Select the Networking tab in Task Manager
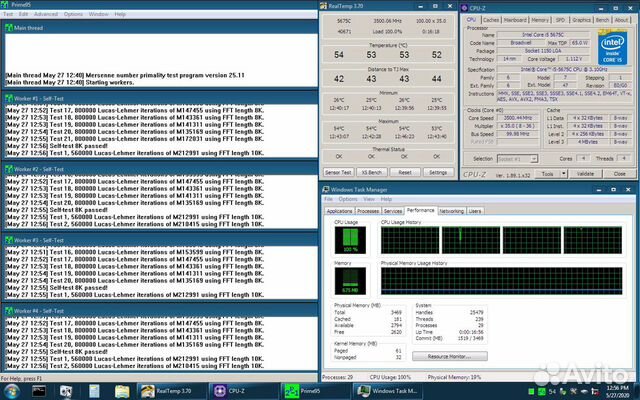This screenshot has width=640, height=400. point(451,211)
